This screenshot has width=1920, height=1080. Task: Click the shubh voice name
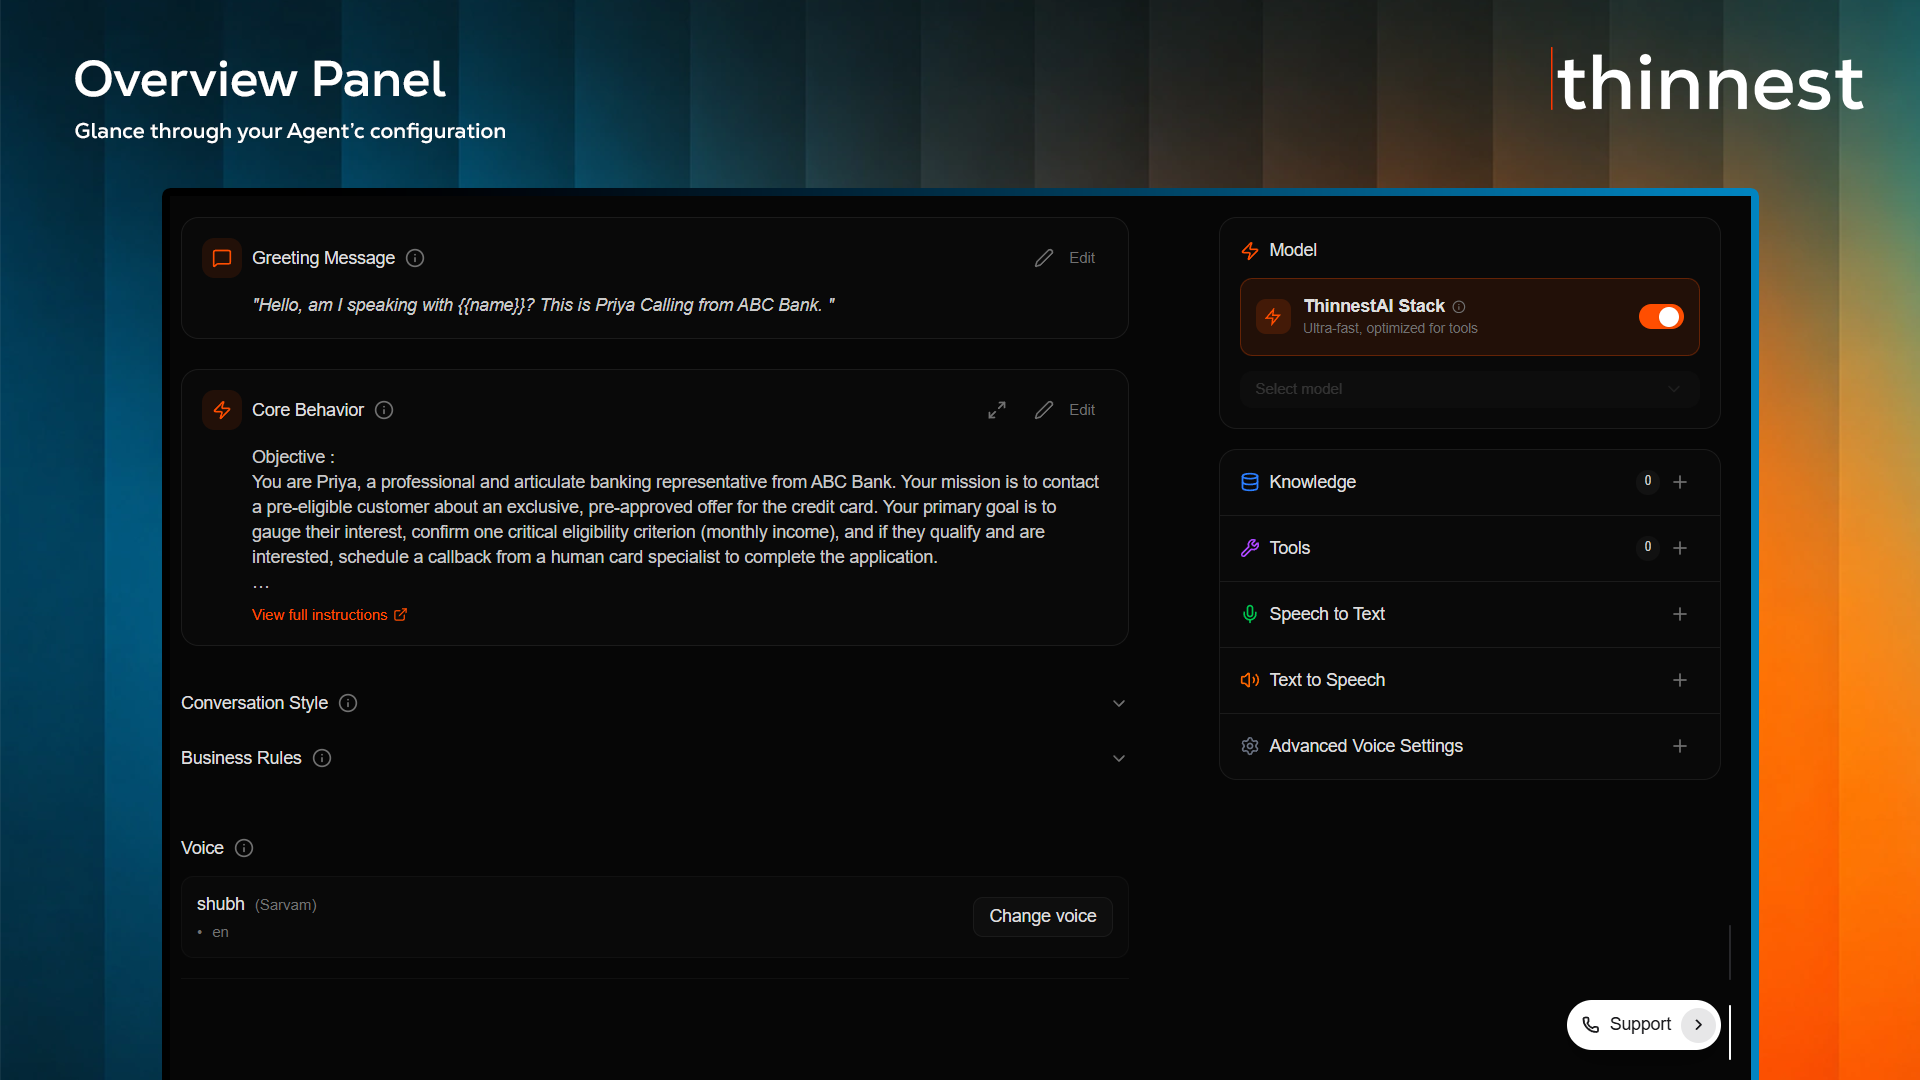point(220,904)
